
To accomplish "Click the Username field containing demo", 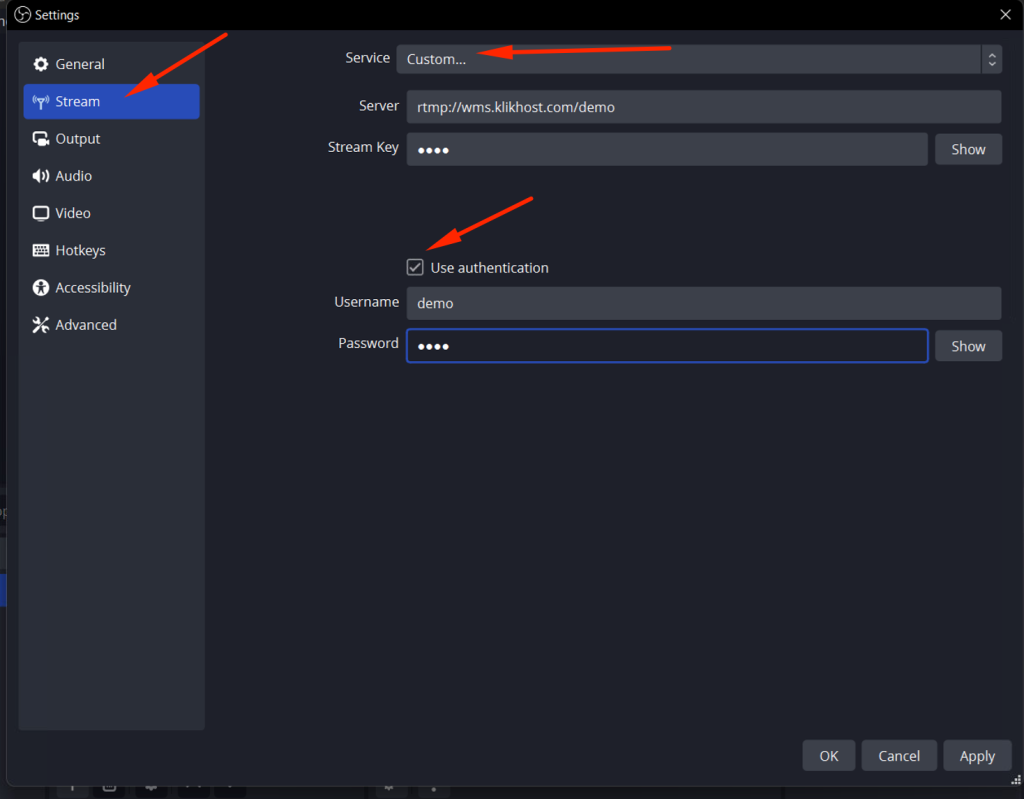I will 703,303.
